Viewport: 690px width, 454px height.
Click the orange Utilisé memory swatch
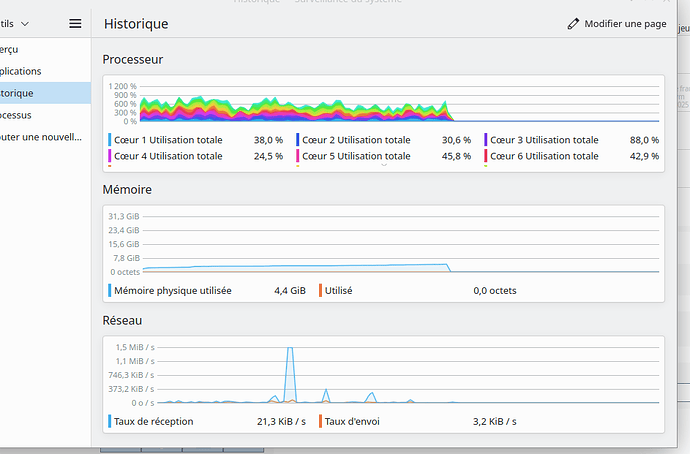pos(321,291)
